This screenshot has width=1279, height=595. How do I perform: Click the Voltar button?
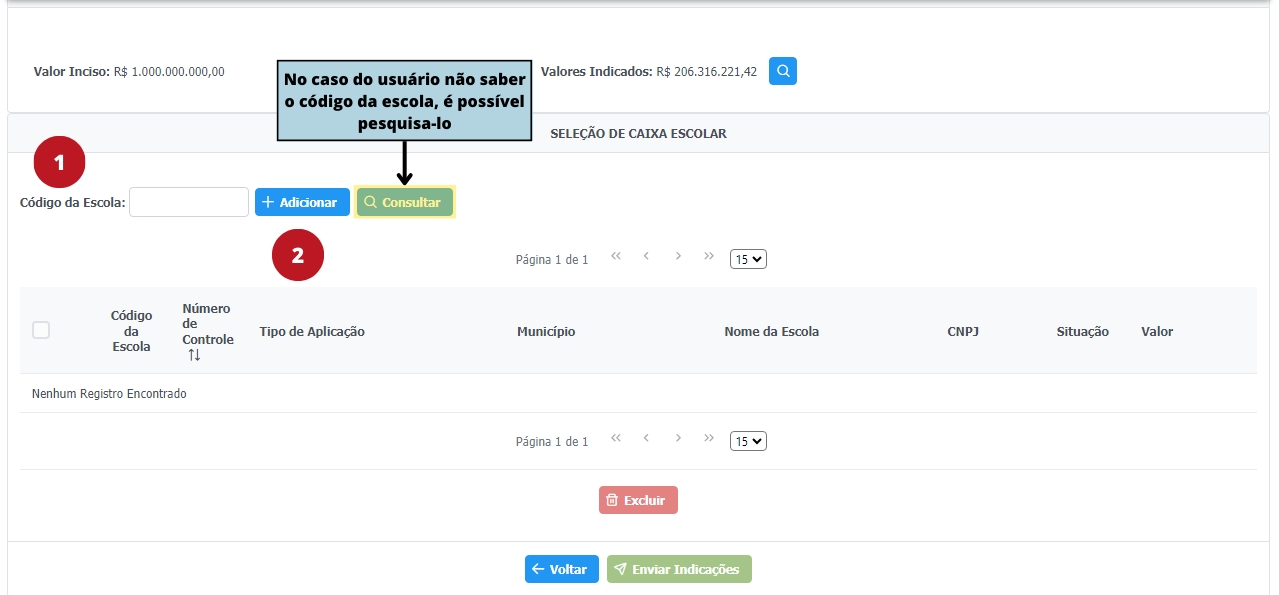[x=561, y=569]
